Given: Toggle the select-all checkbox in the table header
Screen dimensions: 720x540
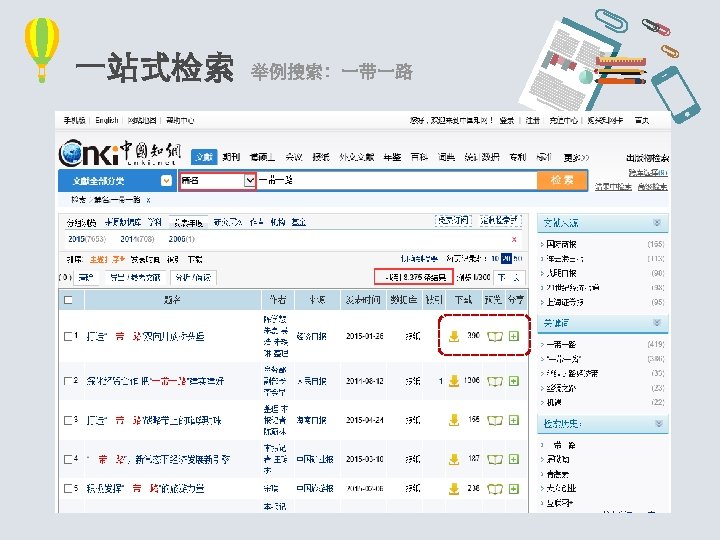Looking at the screenshot, I should [x=68, y=300].
